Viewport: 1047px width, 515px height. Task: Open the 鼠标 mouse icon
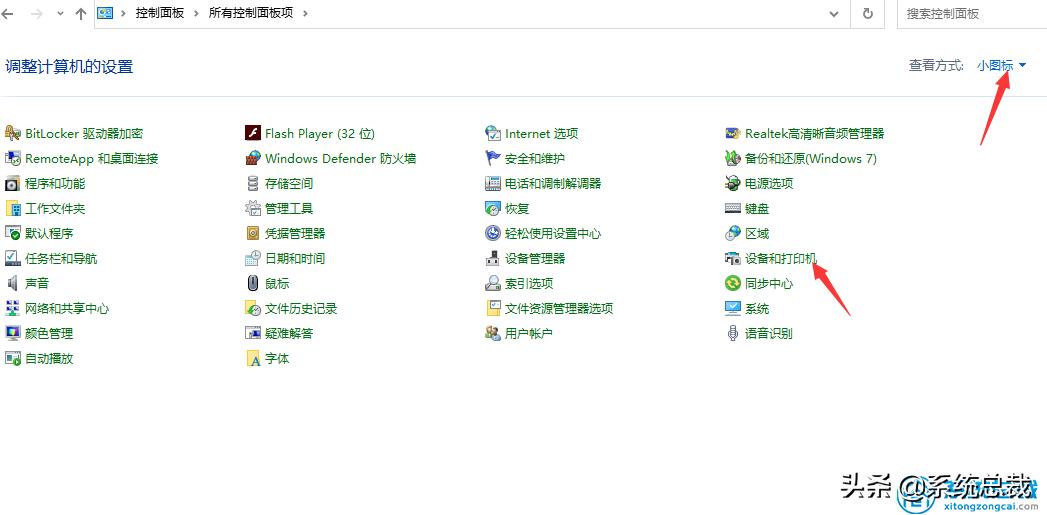[252, 283]
